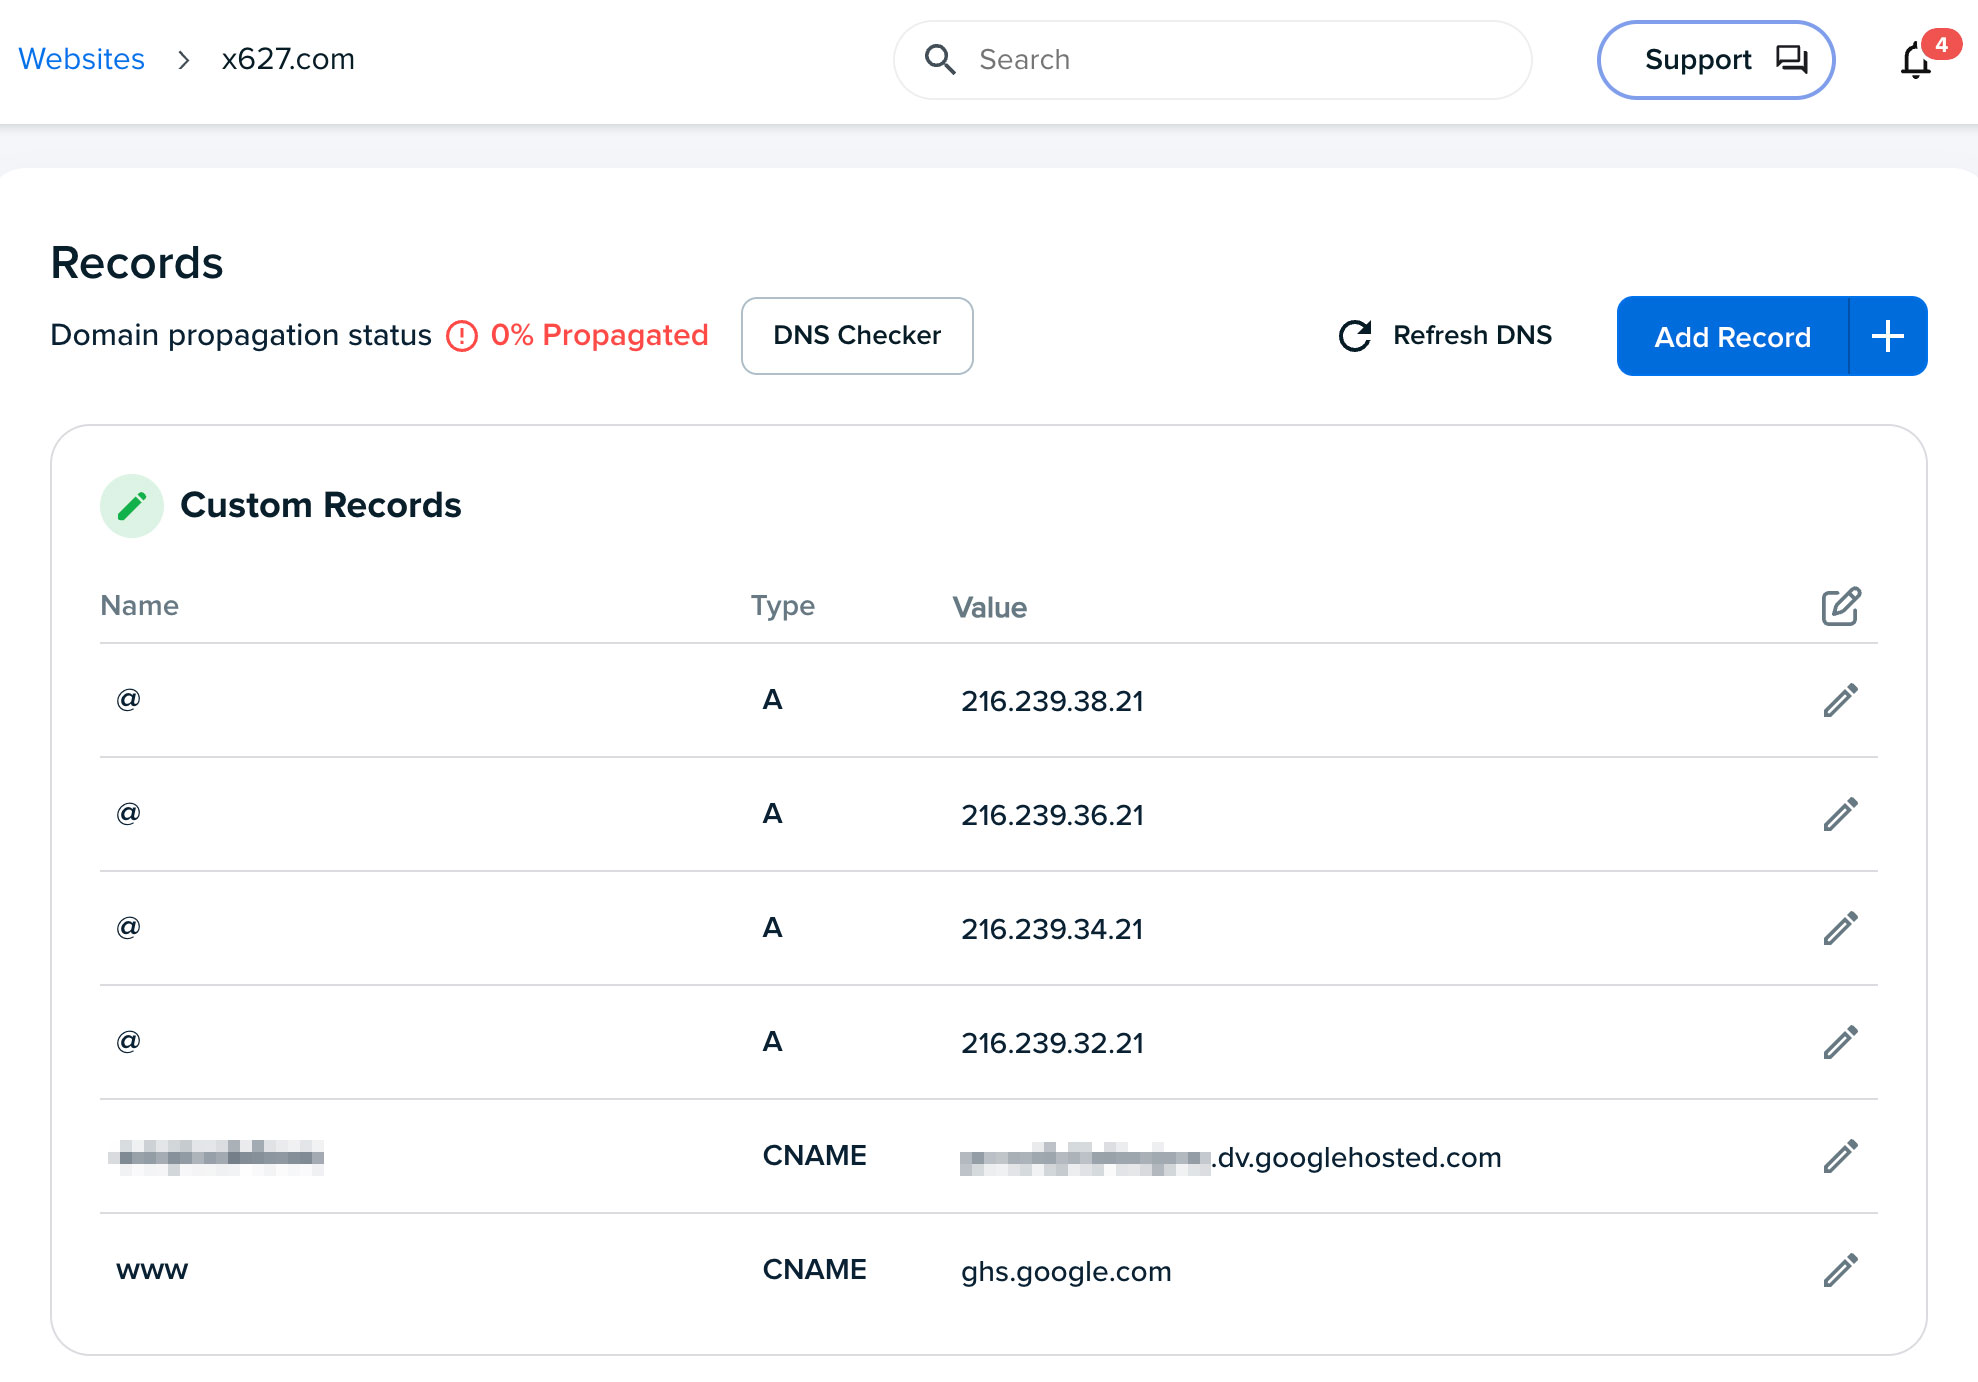Open the DNS Checker
Image resolution: width=1978 pixels, height=1382 pixels.
[857, 336]
